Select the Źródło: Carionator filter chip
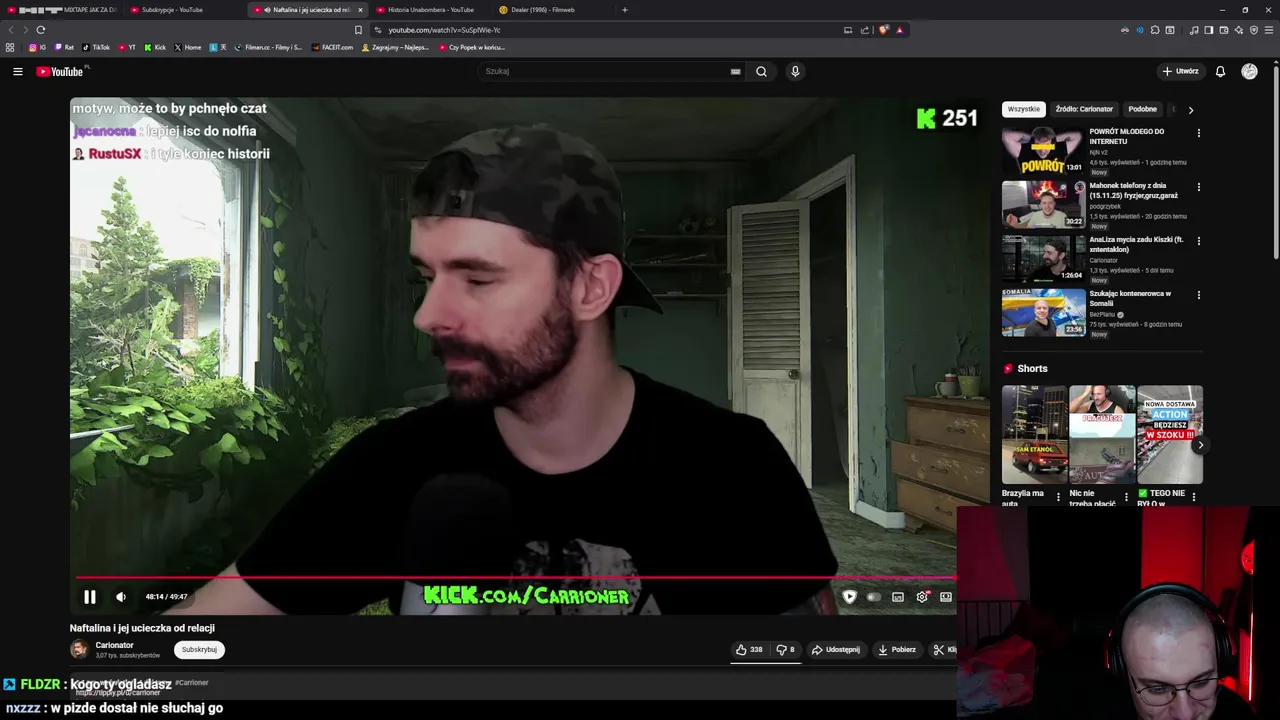The width and height of the screenshot is (1280, 720). [1084, 109]
